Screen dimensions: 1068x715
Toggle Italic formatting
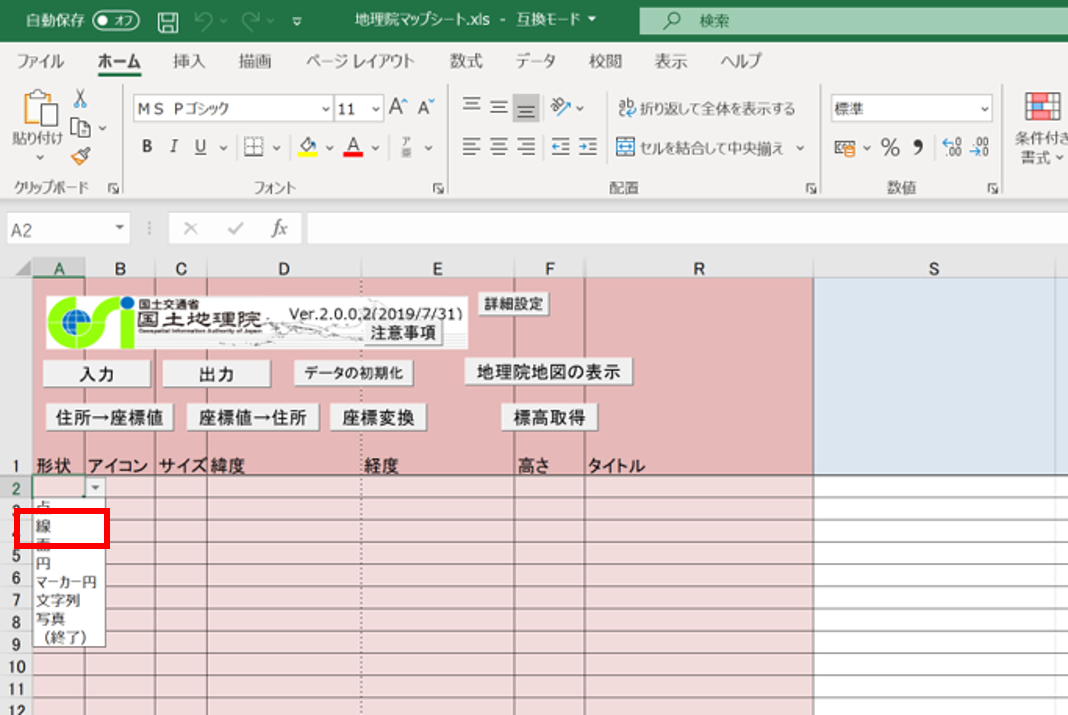174,146
